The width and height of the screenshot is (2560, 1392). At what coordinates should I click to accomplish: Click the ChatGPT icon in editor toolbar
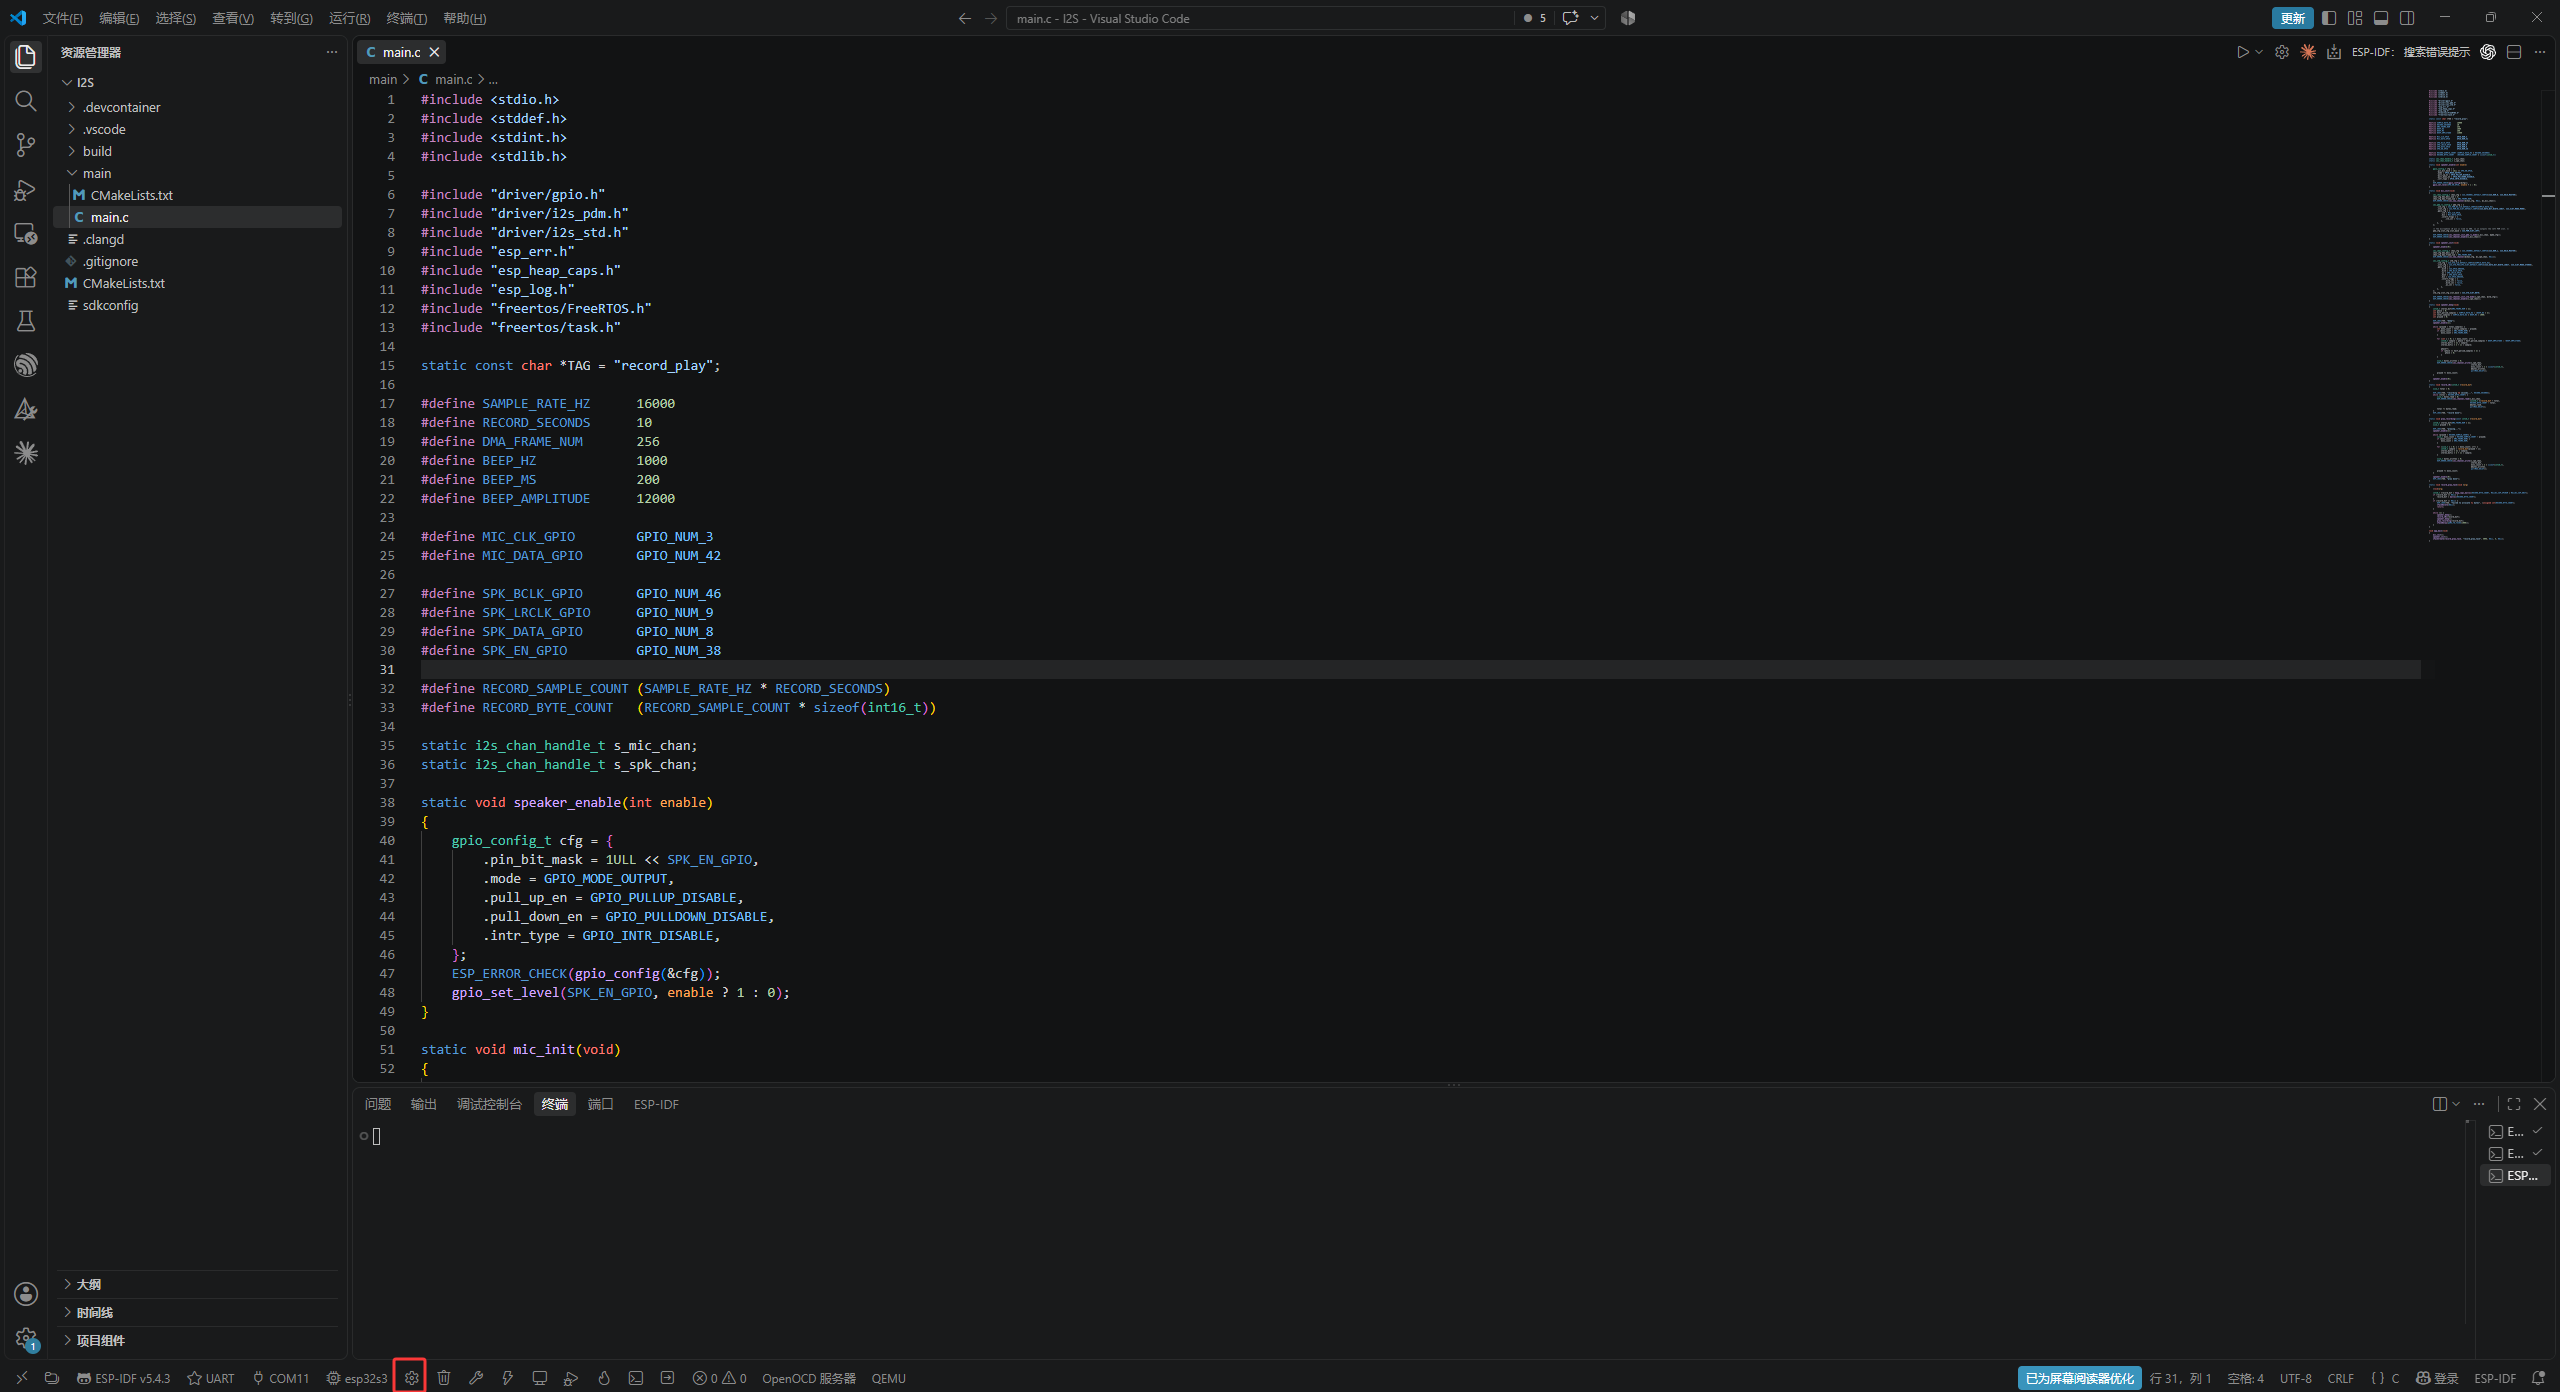[x=2488, y=52]
